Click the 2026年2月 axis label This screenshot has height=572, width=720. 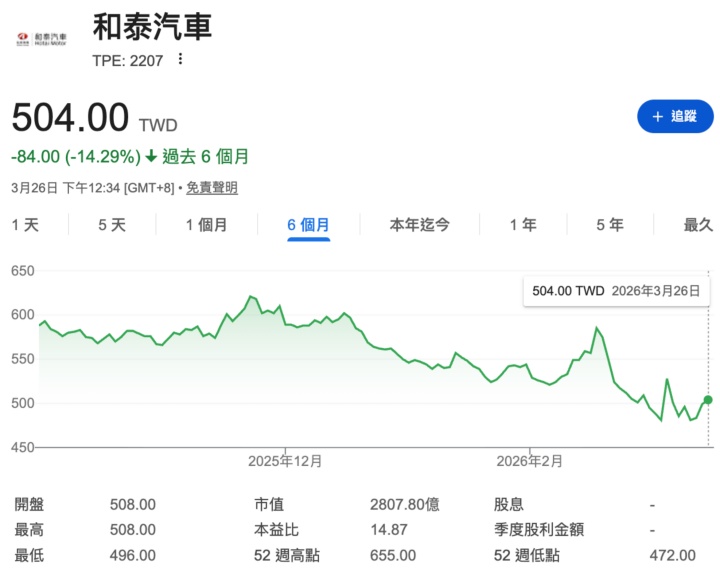[530, 461]
